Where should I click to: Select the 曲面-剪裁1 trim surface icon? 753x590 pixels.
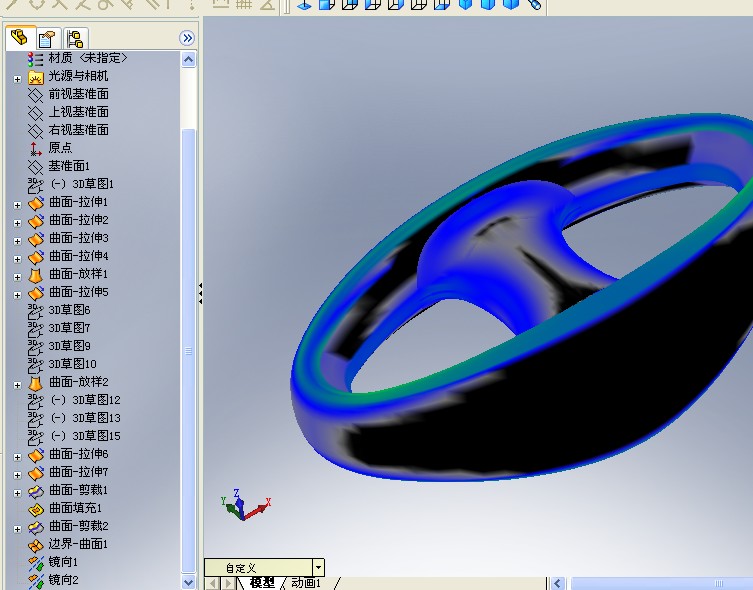(x=36, y=491)
